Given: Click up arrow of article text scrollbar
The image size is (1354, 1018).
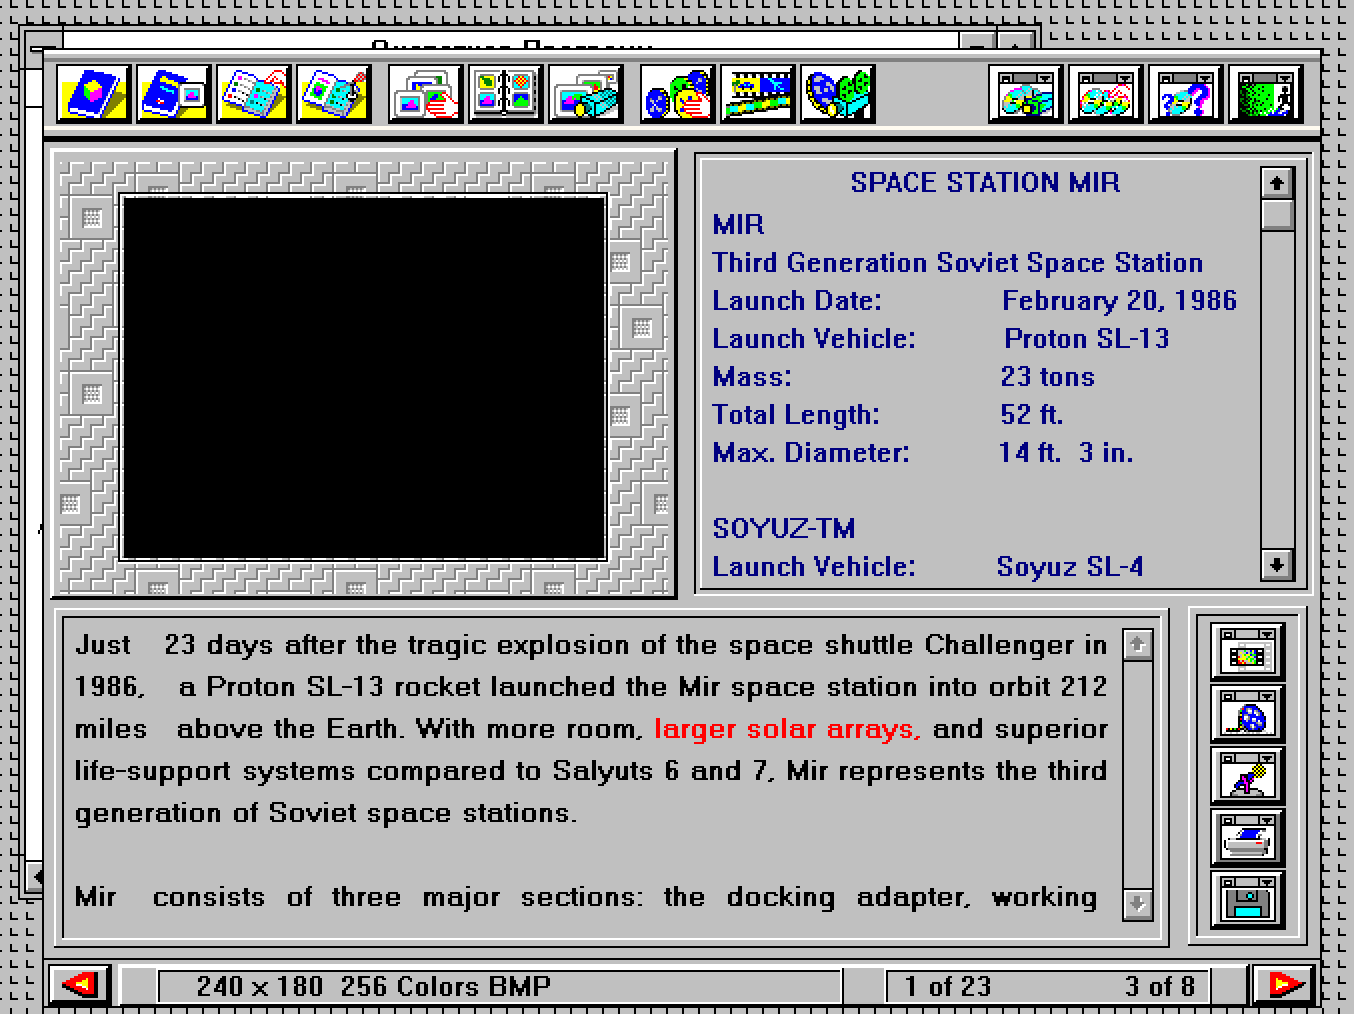Looking at the screenshot, I should pyautogui.click(x=1137, y=645).
